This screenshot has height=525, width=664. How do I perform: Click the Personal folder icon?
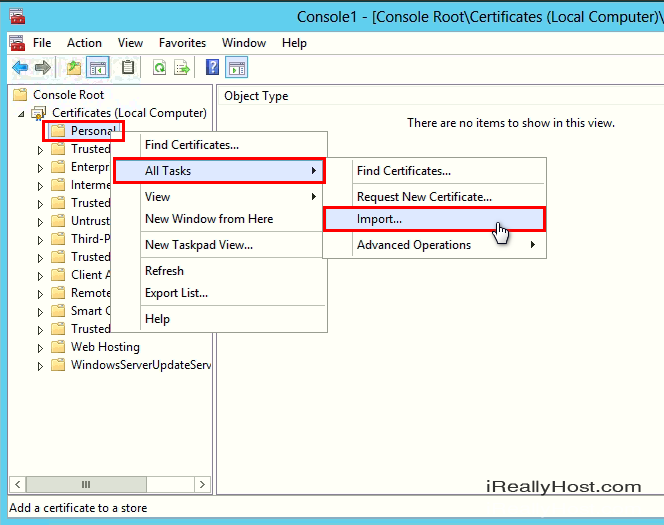pos(58,131)
